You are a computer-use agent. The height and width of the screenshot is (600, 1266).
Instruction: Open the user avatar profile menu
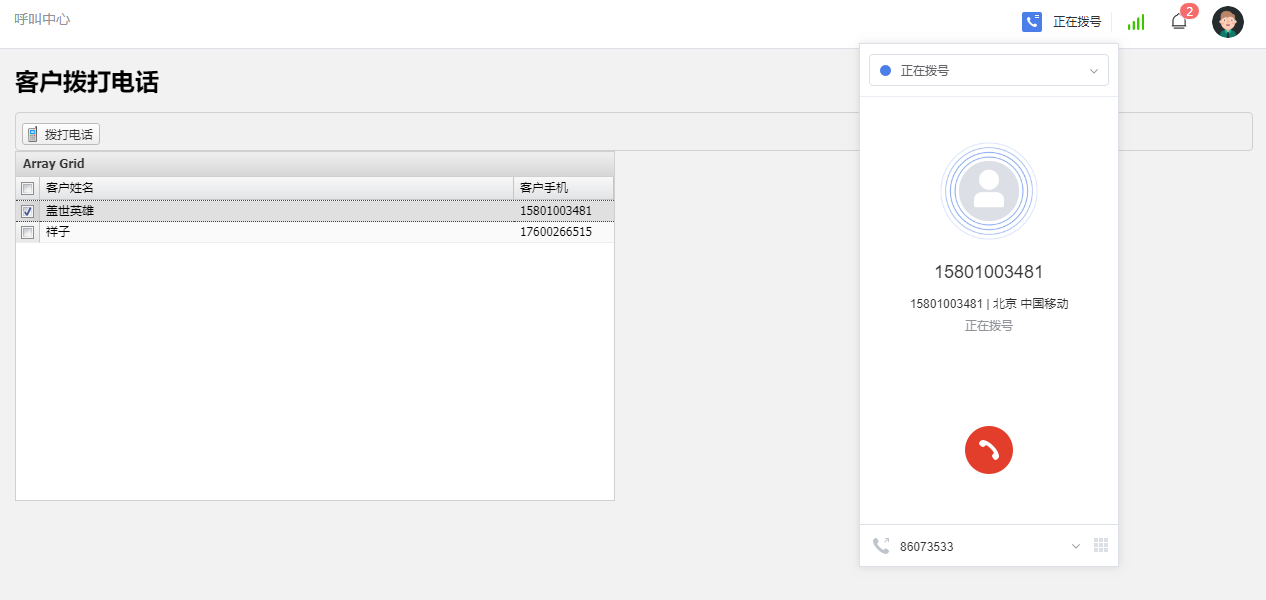coord(1227,22)
